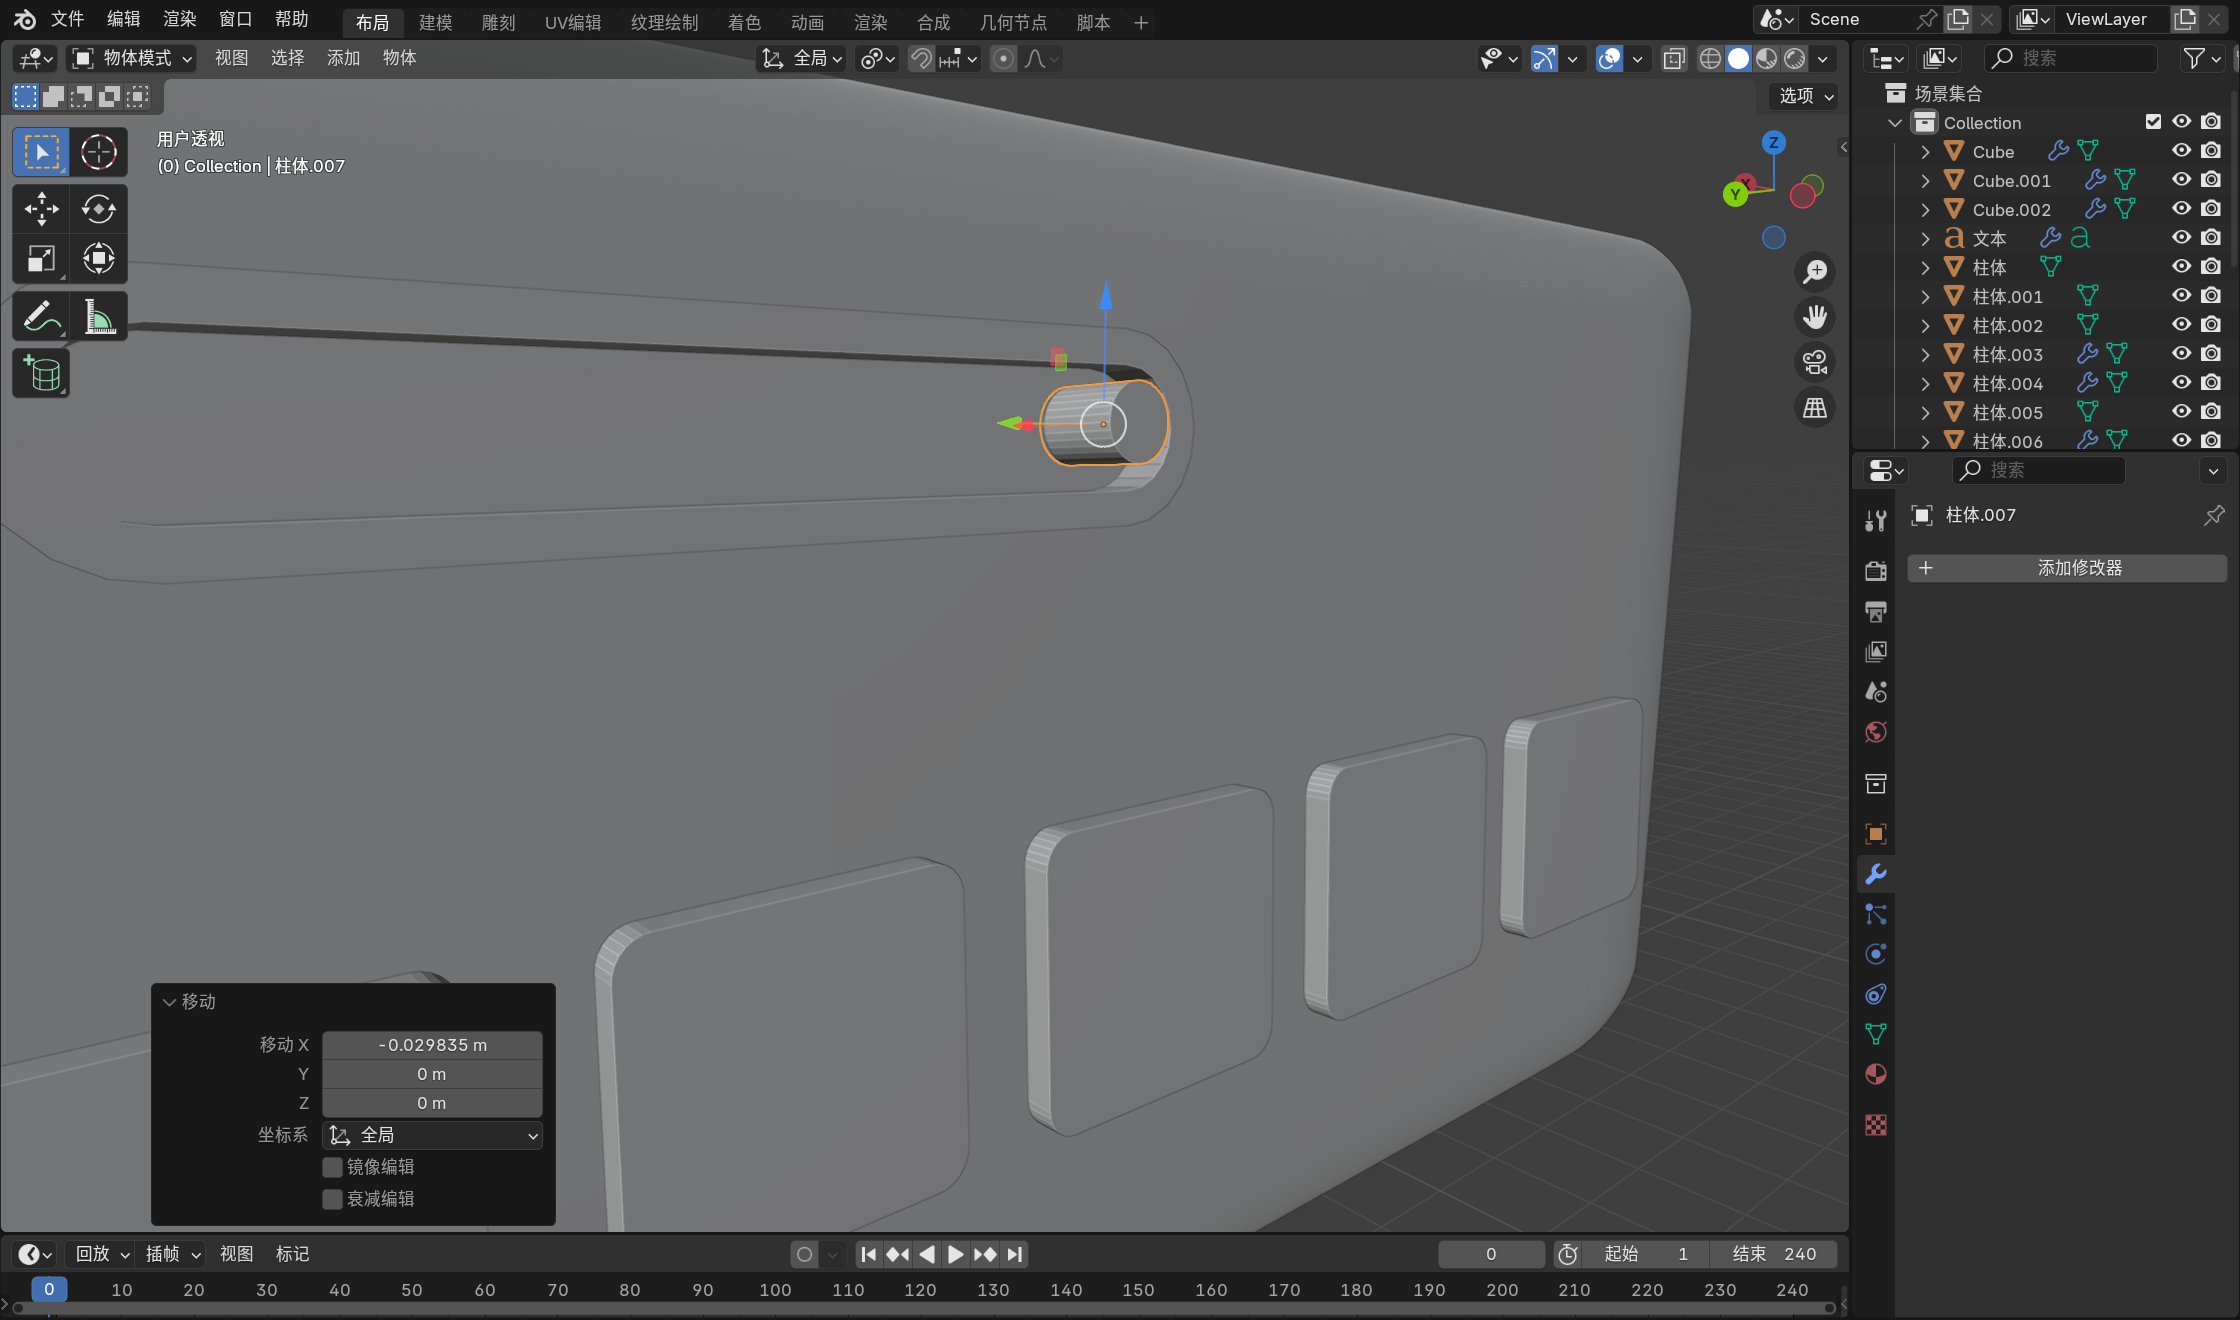Select the Measure ruler tool
The image size is (2240, 1320).
(x=98, y=318)
